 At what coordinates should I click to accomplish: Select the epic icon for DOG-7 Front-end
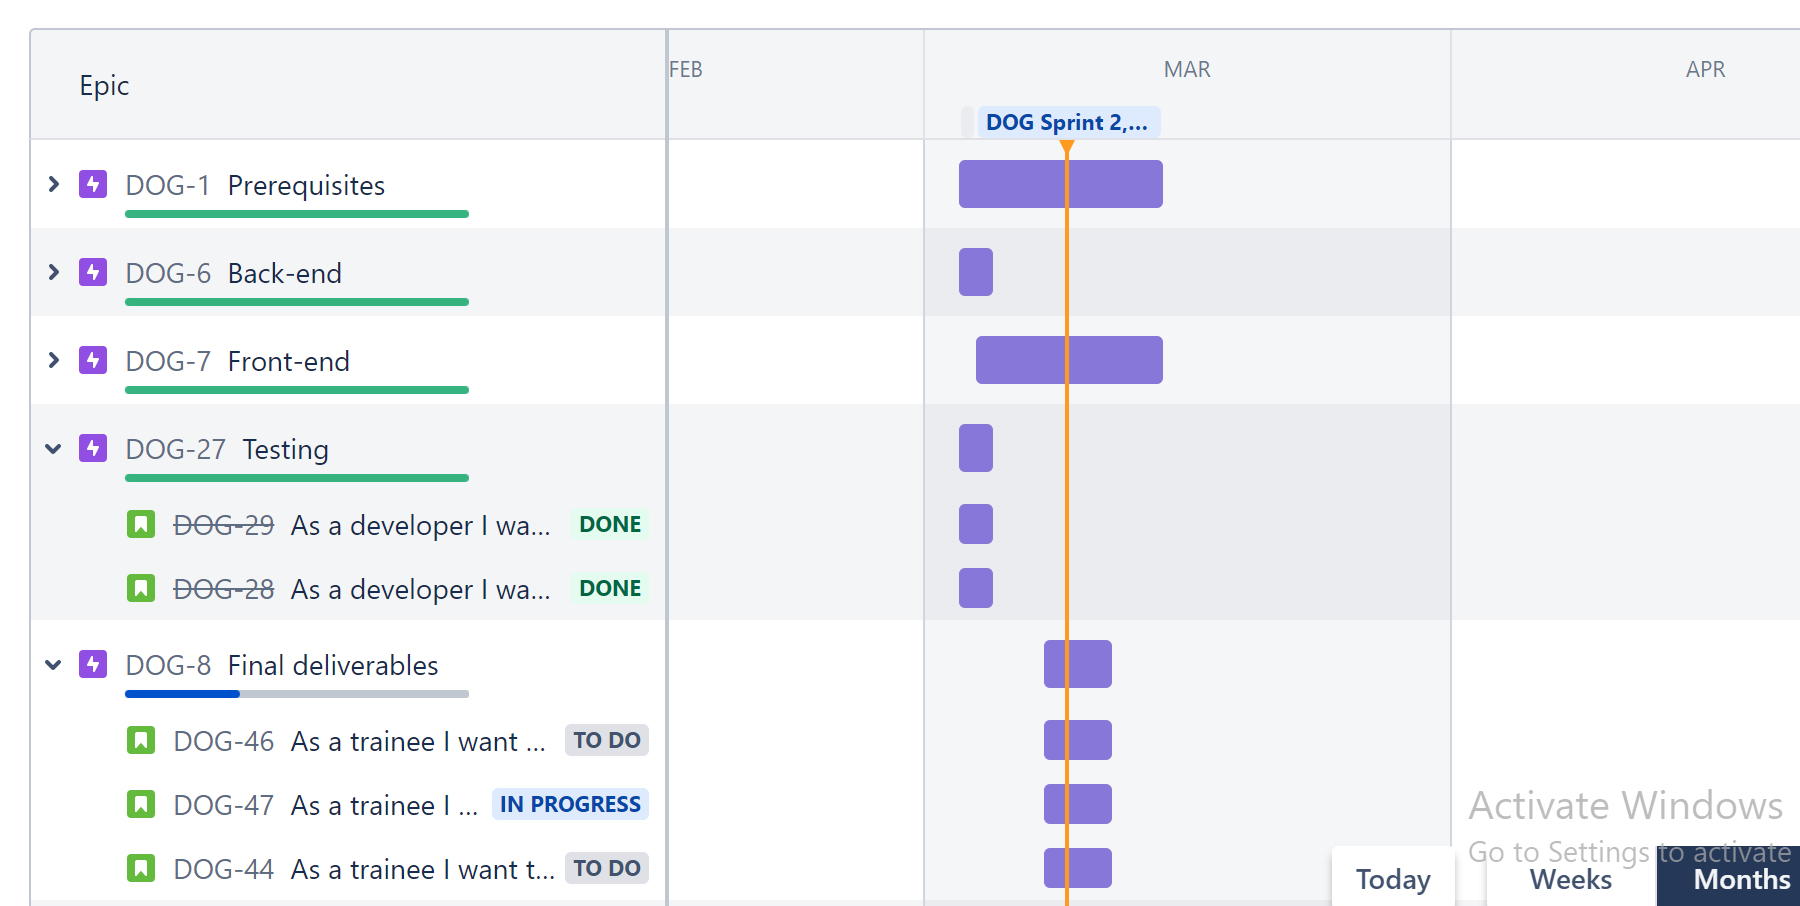(x=93, y=360)
